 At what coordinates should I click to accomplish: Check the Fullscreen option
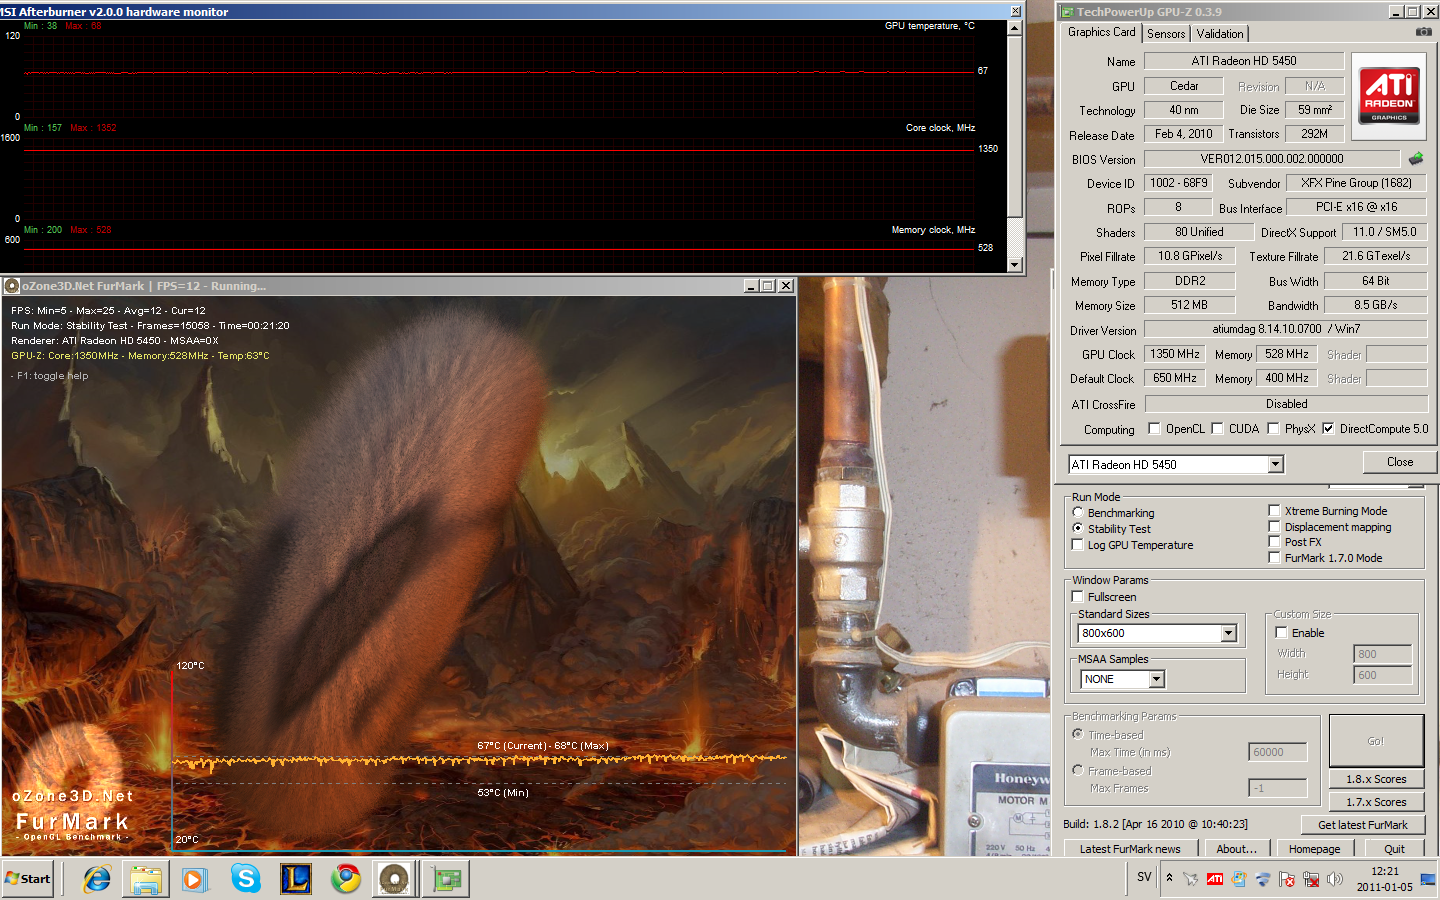[x=1078, y=597]
